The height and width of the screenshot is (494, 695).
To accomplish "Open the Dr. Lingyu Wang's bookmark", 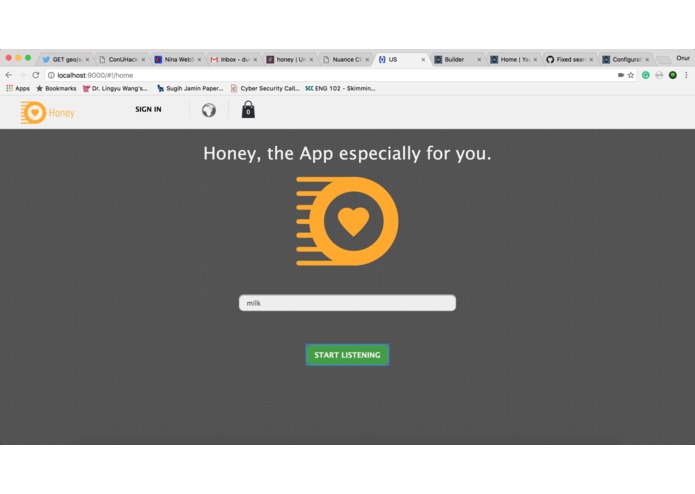I will 115,89.
